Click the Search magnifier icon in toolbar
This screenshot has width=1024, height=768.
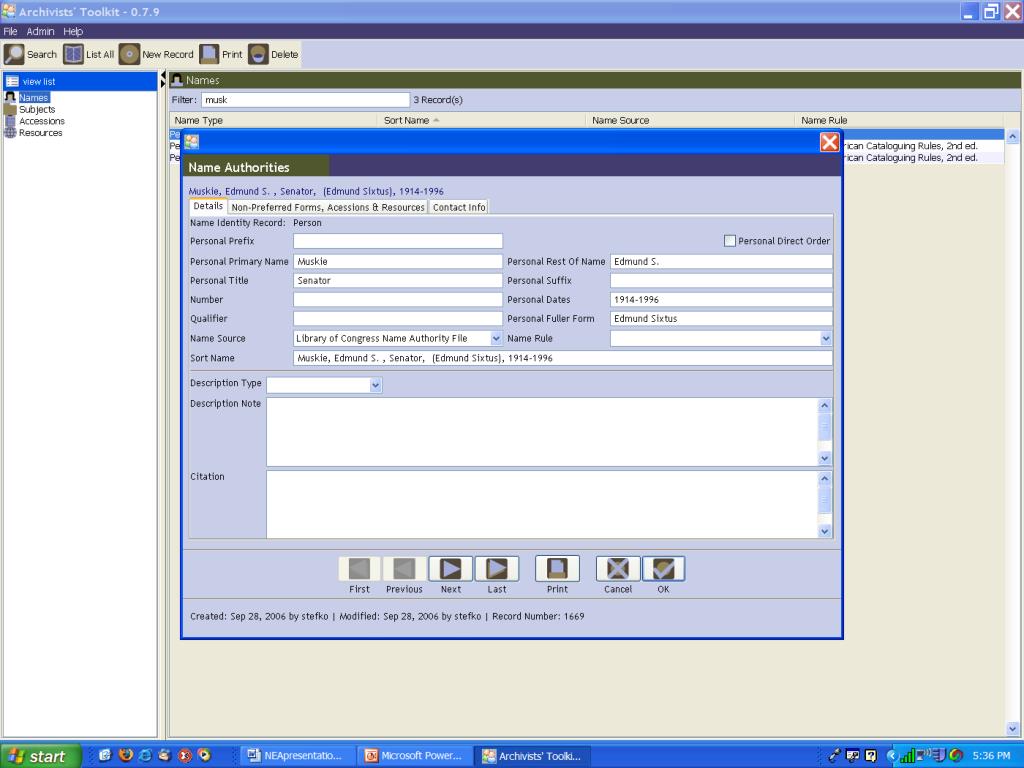14,54
